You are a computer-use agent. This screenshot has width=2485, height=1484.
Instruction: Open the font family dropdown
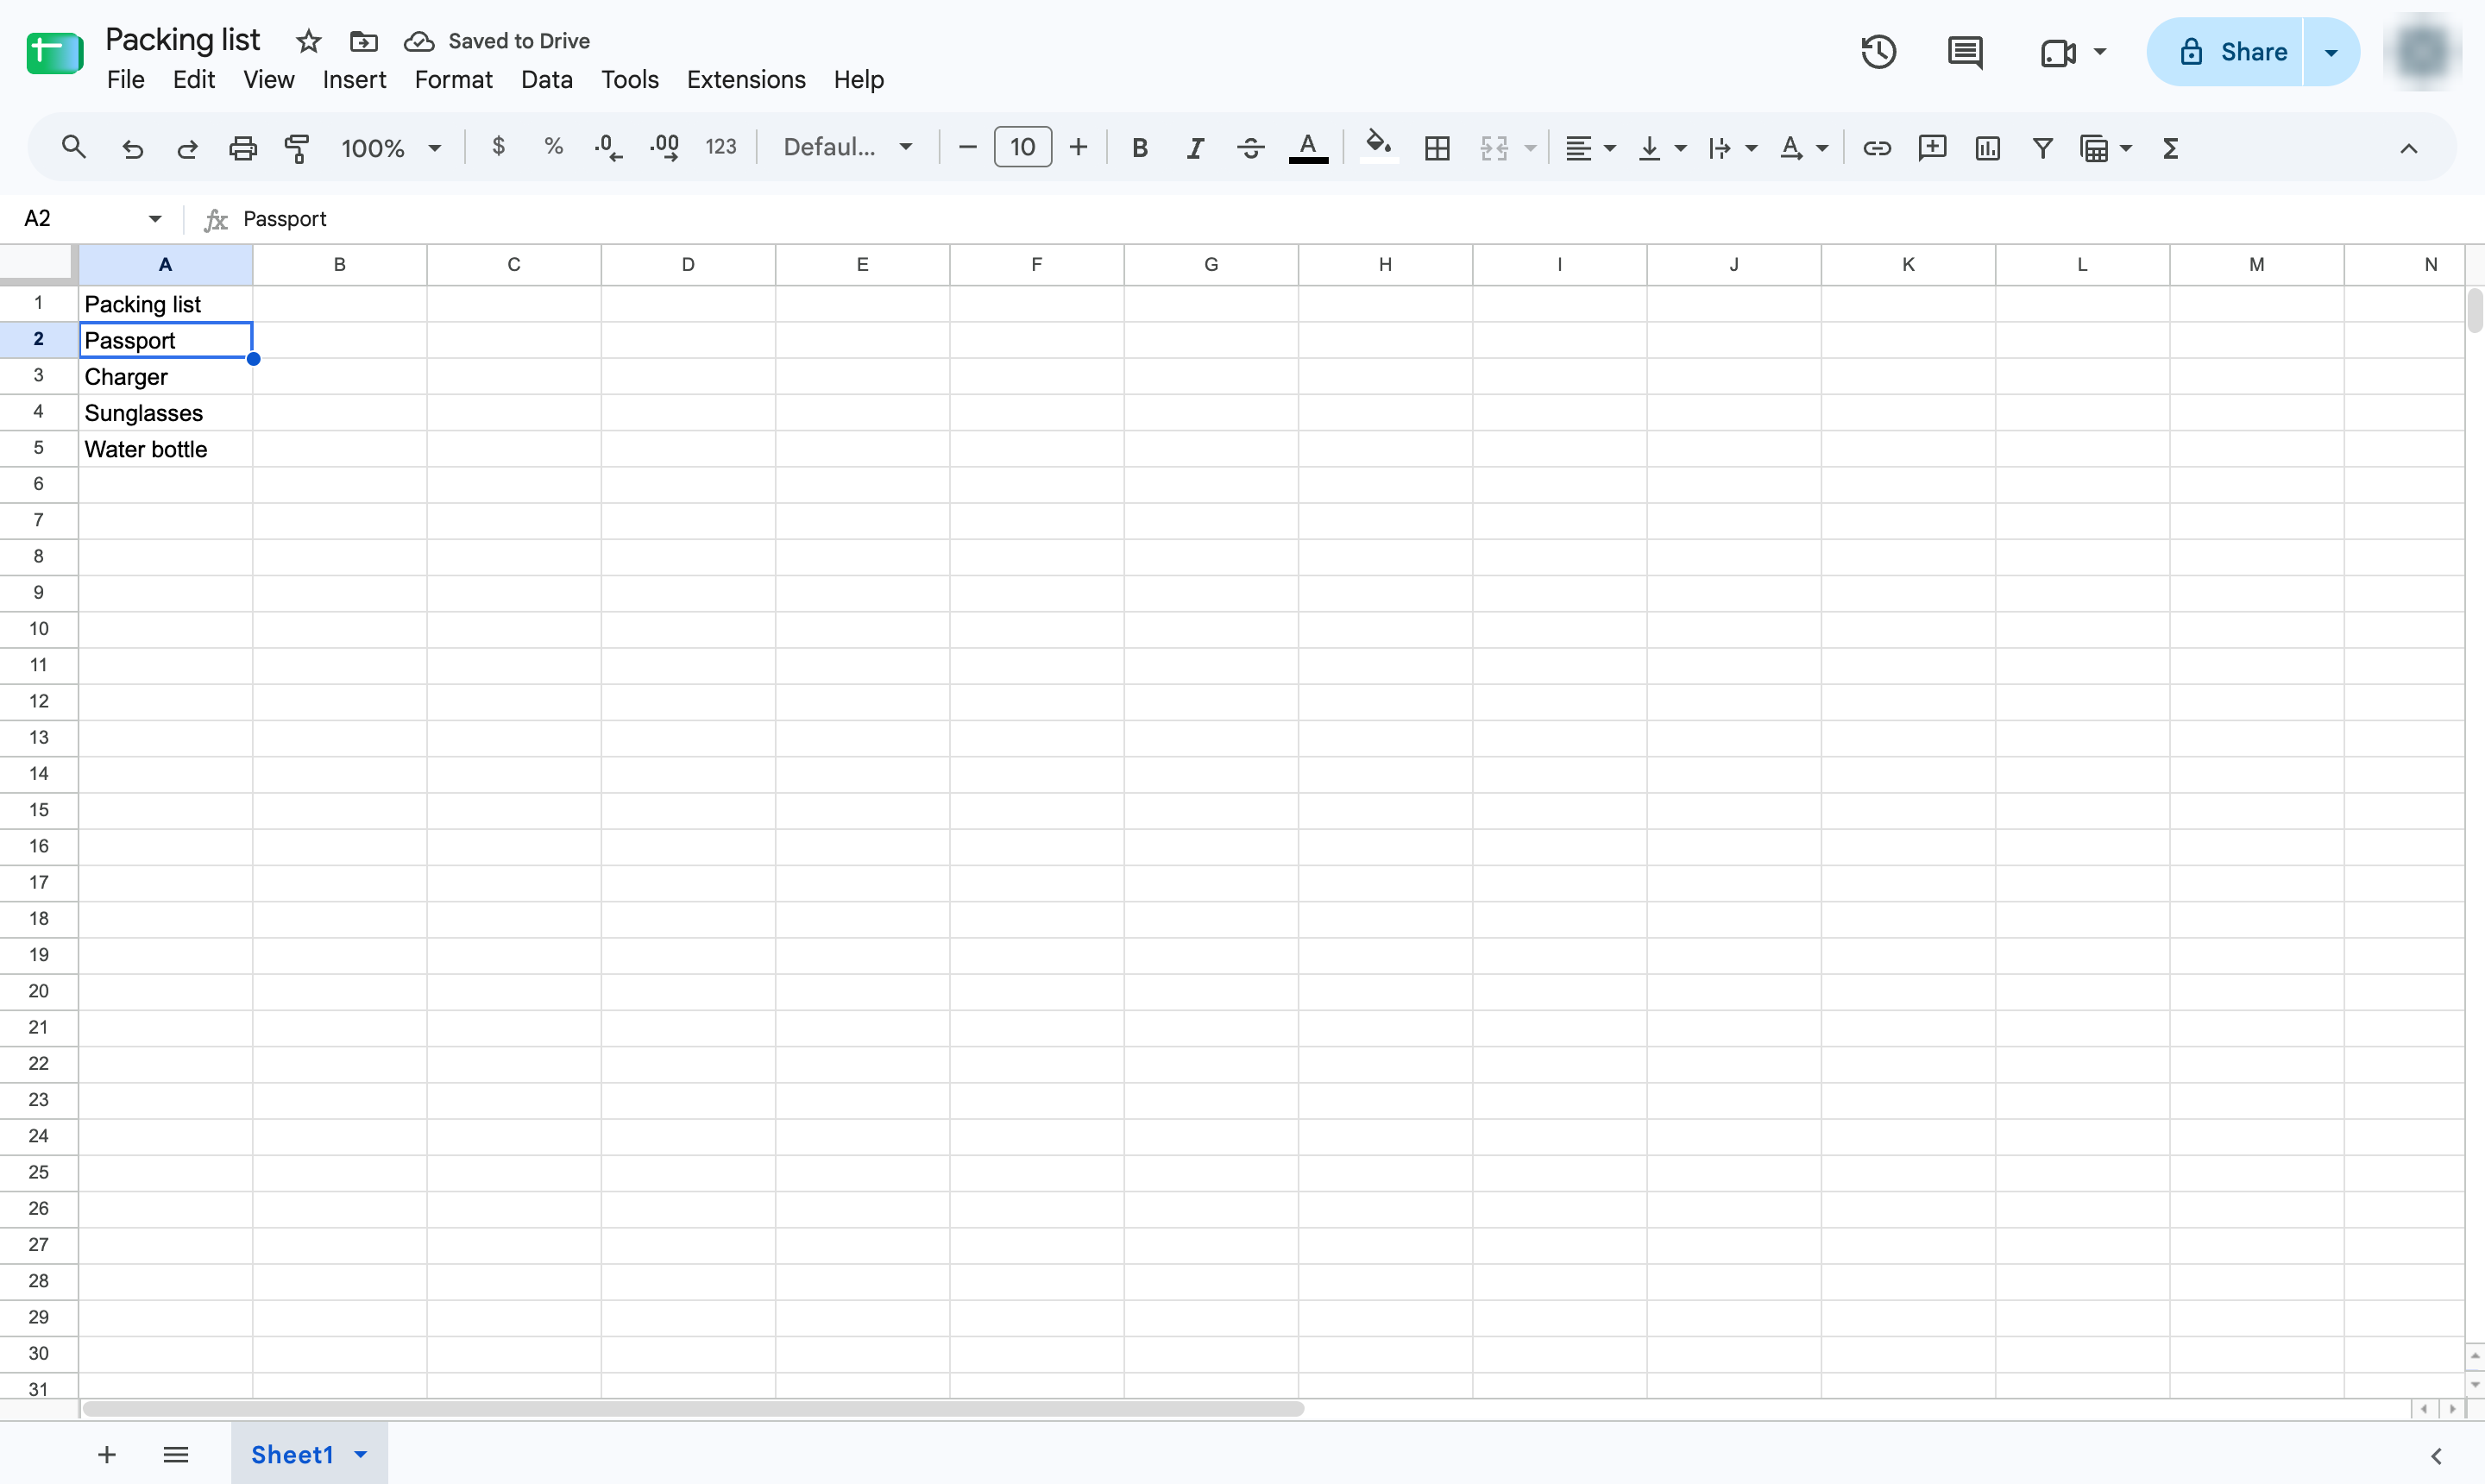coord(847,147)
